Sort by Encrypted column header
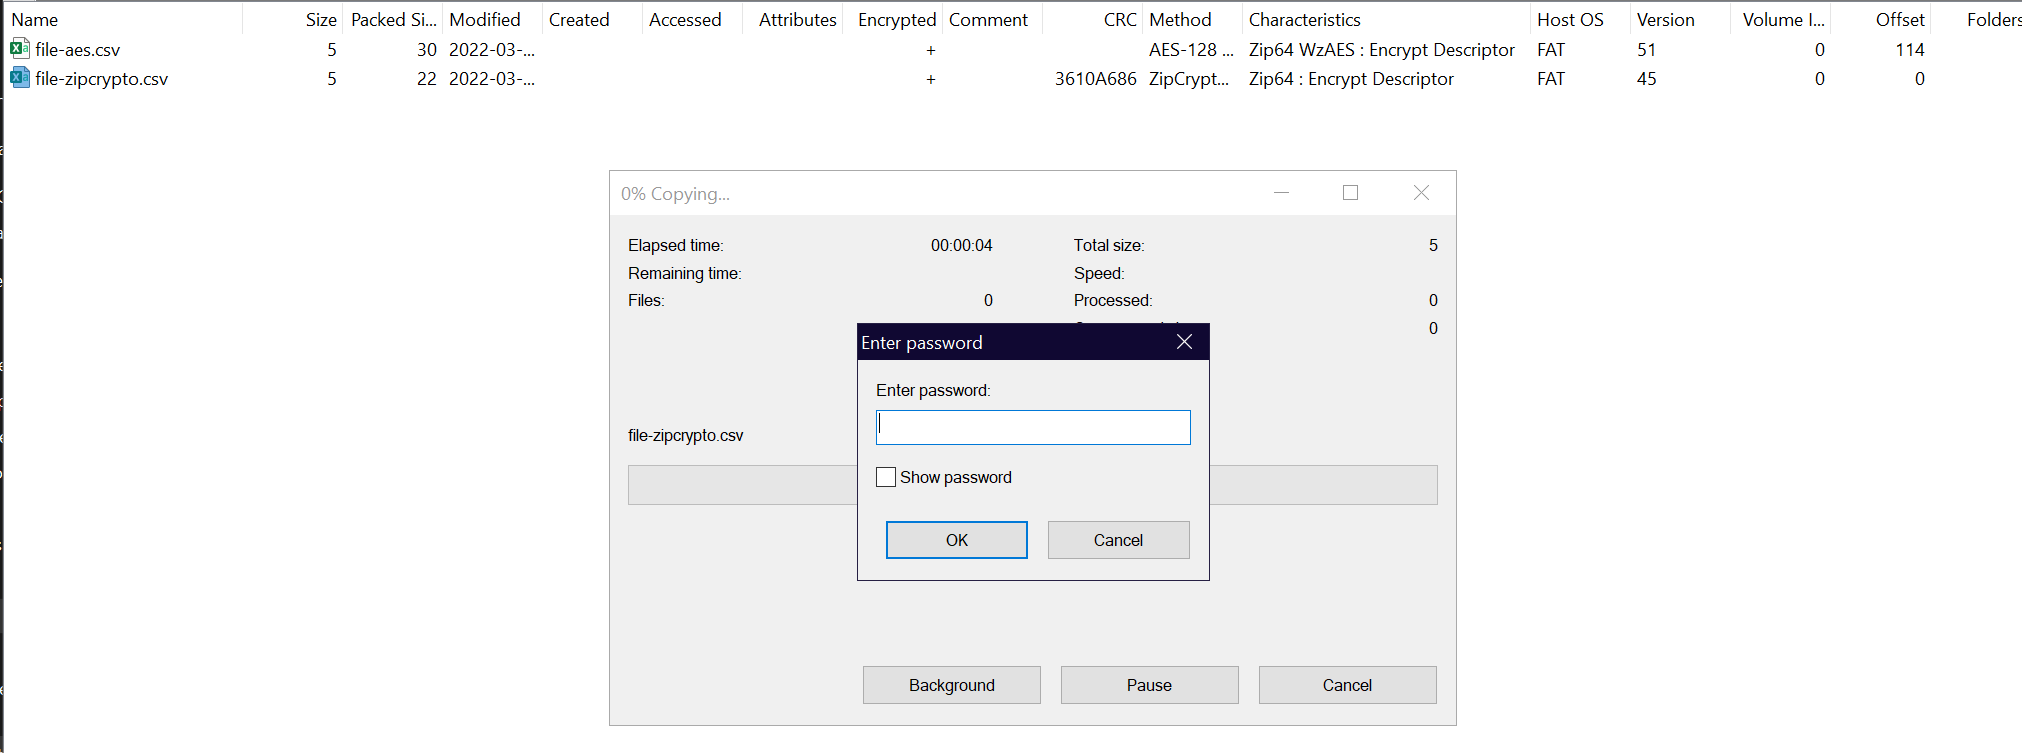 897,20
